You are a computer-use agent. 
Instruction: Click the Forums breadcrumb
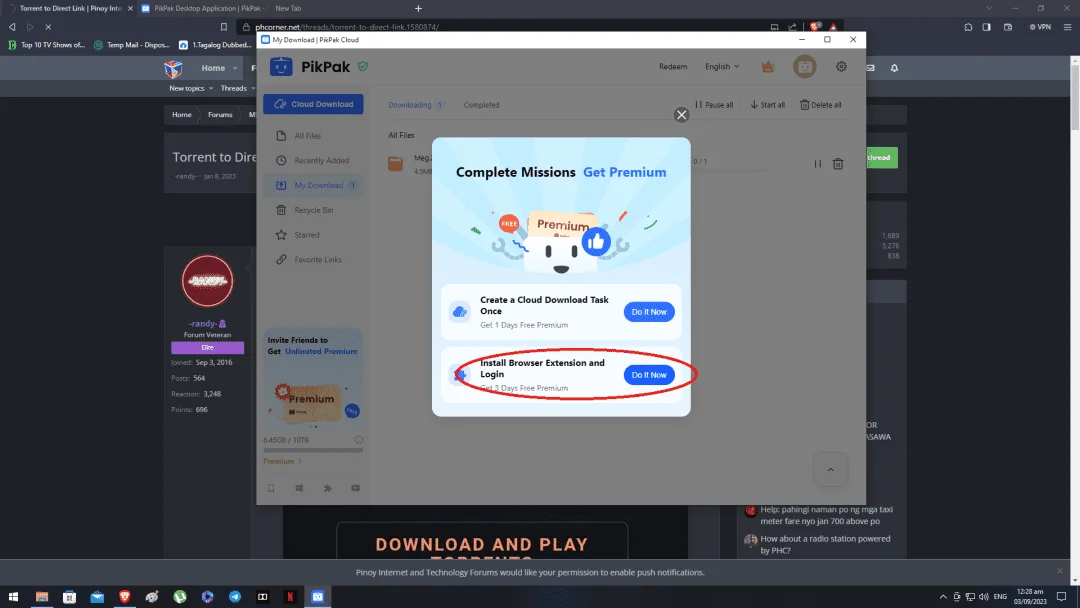220,115
